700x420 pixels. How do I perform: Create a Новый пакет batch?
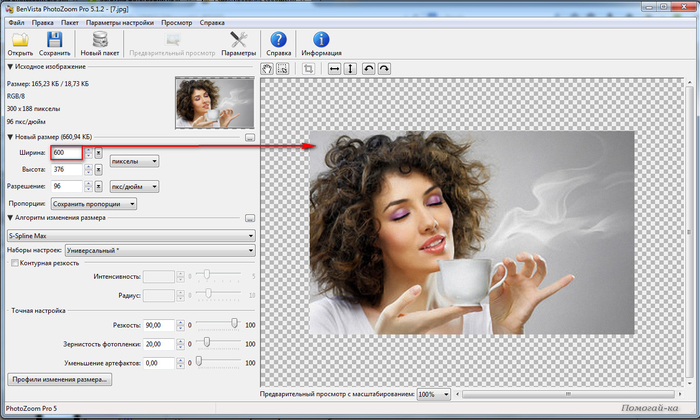pyautogui.click(x=100, y=44)
